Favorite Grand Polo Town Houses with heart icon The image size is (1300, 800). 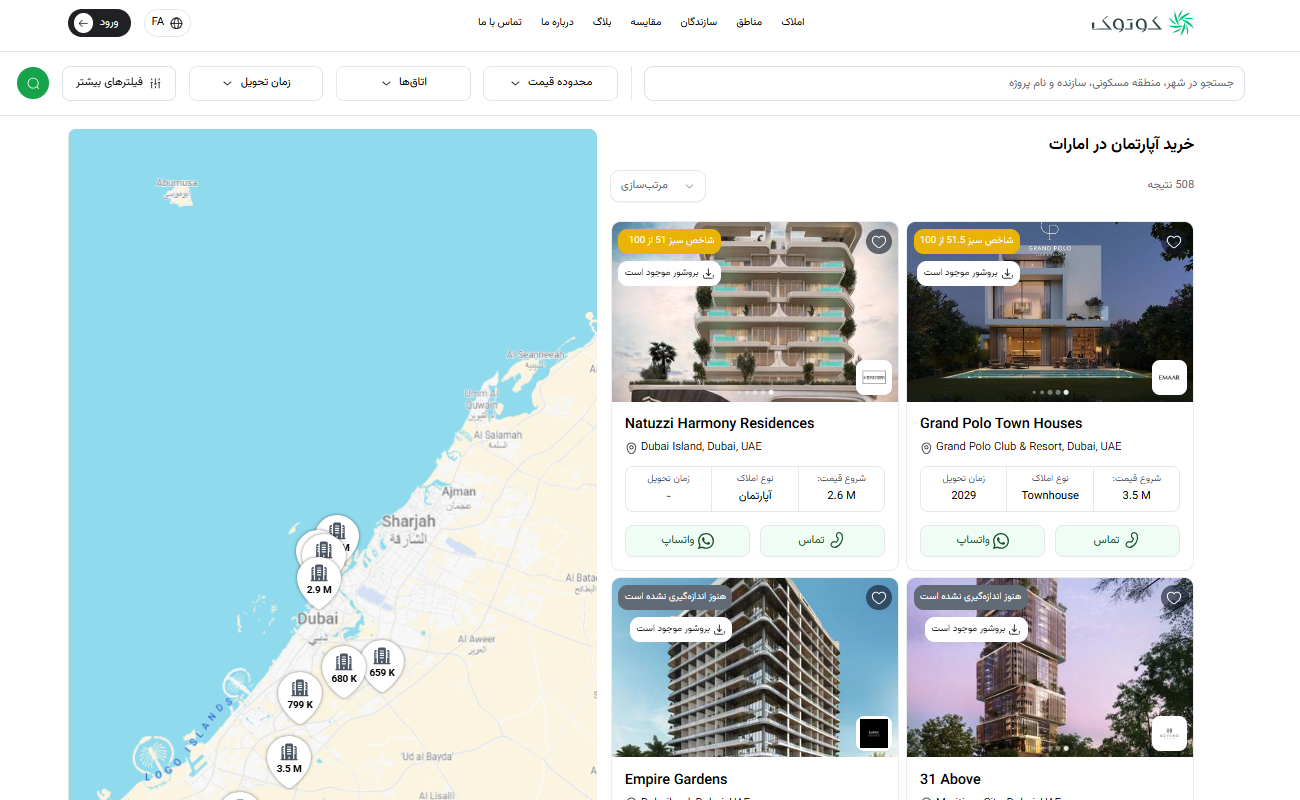pyautogui.click(x=1174, y=242)
